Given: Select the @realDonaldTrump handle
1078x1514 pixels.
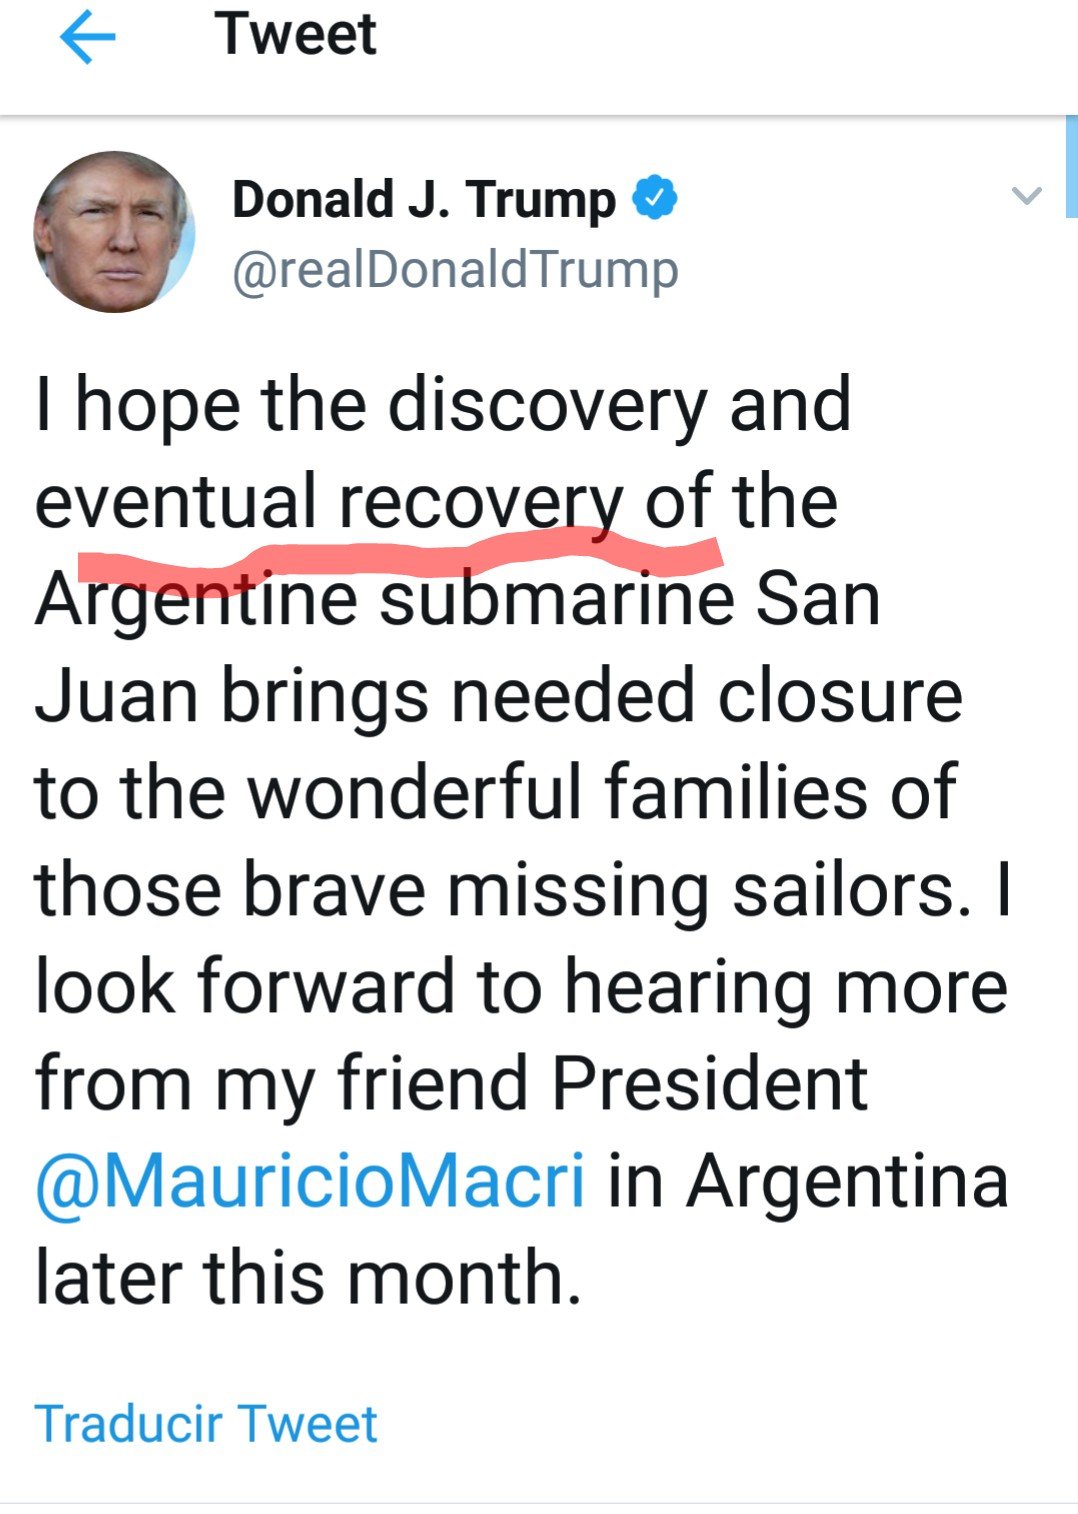Looking at the screenshot, I should click(455, 269).
